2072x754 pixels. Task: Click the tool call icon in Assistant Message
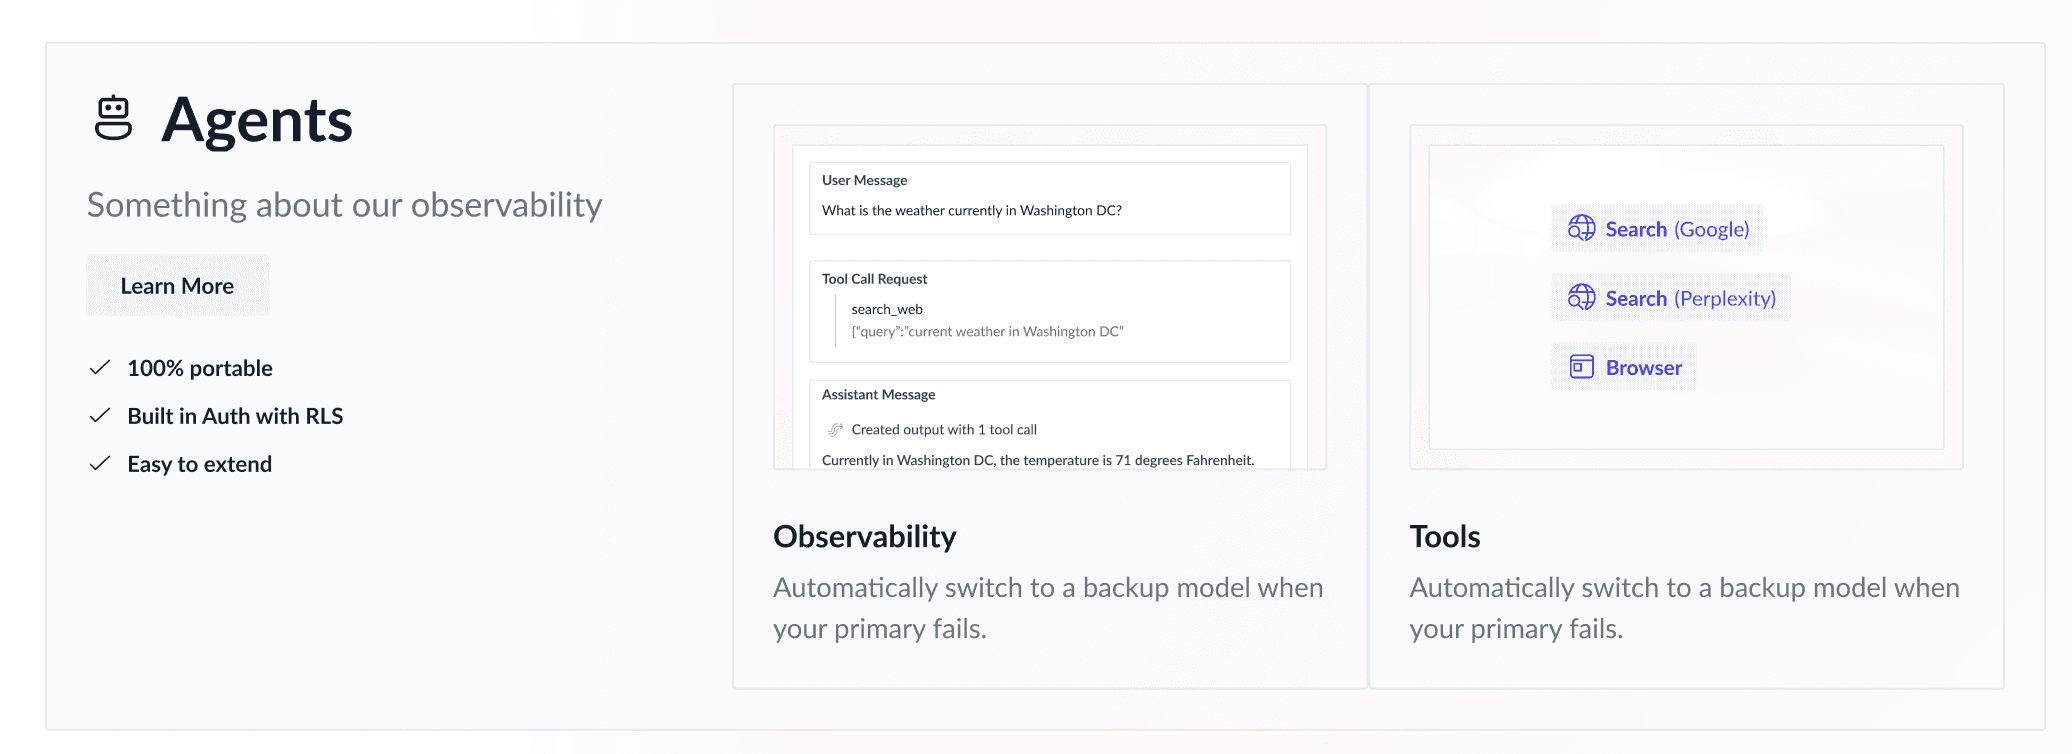[835, 430]
